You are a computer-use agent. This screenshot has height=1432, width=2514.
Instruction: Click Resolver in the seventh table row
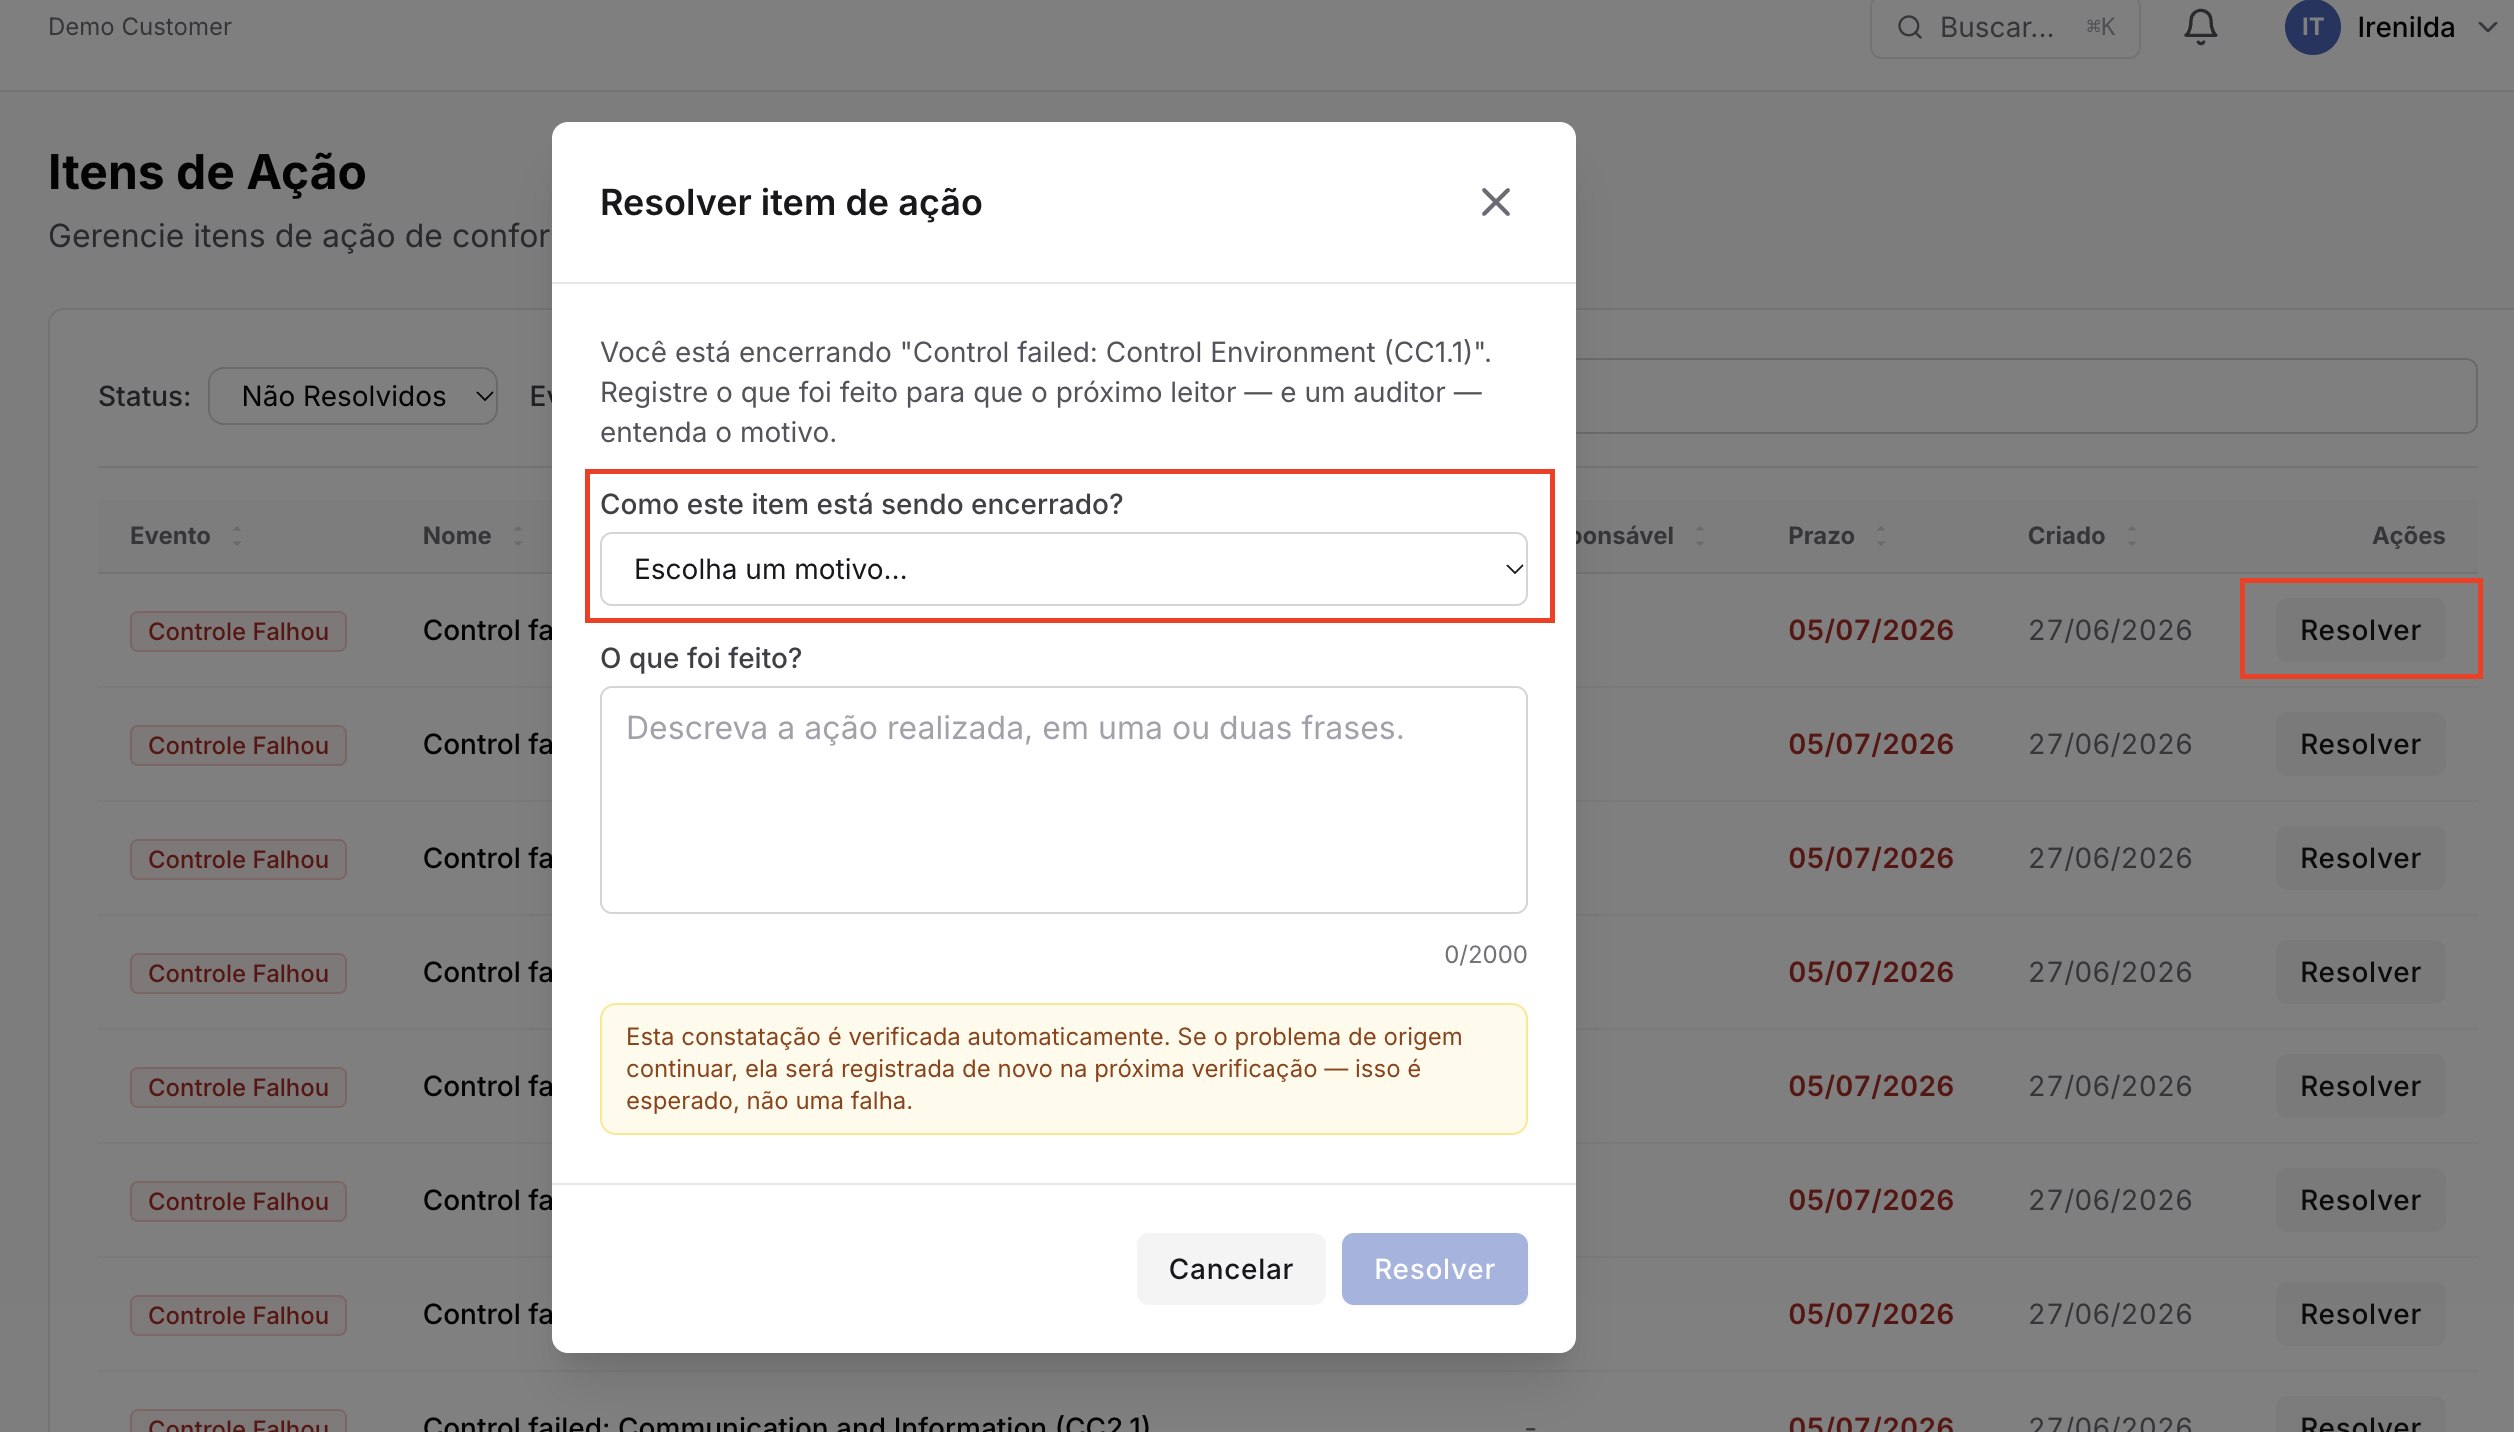pos(2360,1314)
